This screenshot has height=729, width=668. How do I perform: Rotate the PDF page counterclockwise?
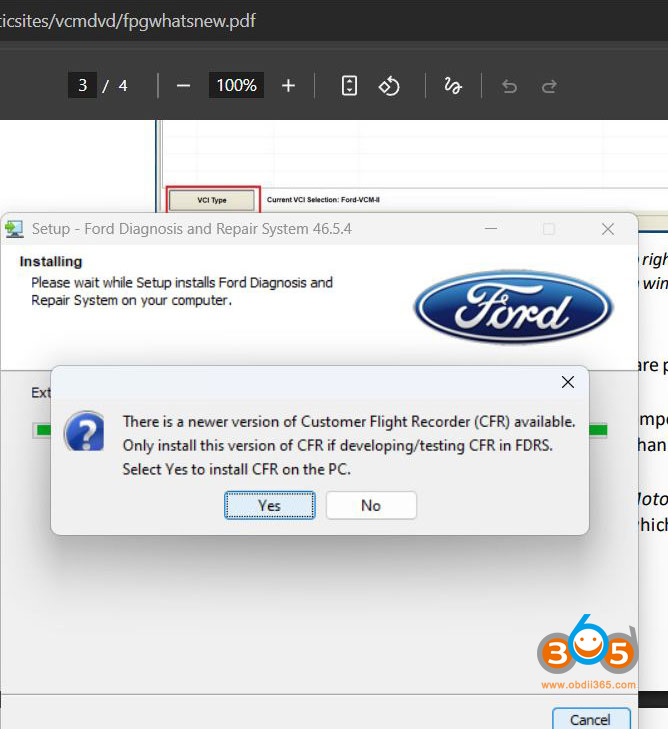389,86
